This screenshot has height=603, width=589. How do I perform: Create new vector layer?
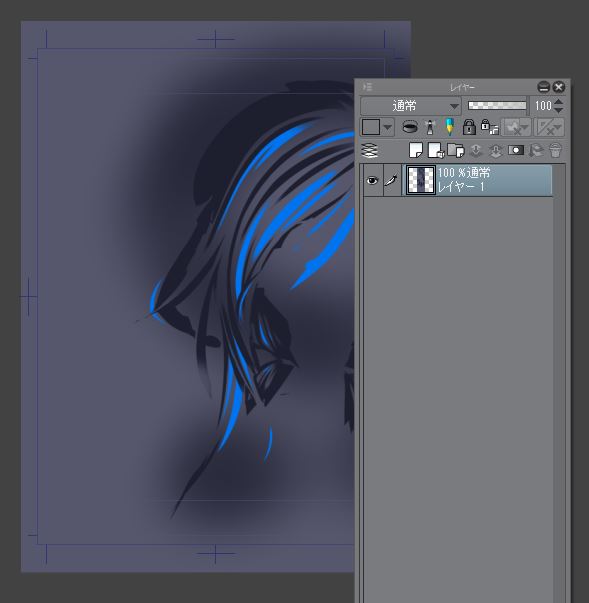pyautogui.click(x=436, y=150)
